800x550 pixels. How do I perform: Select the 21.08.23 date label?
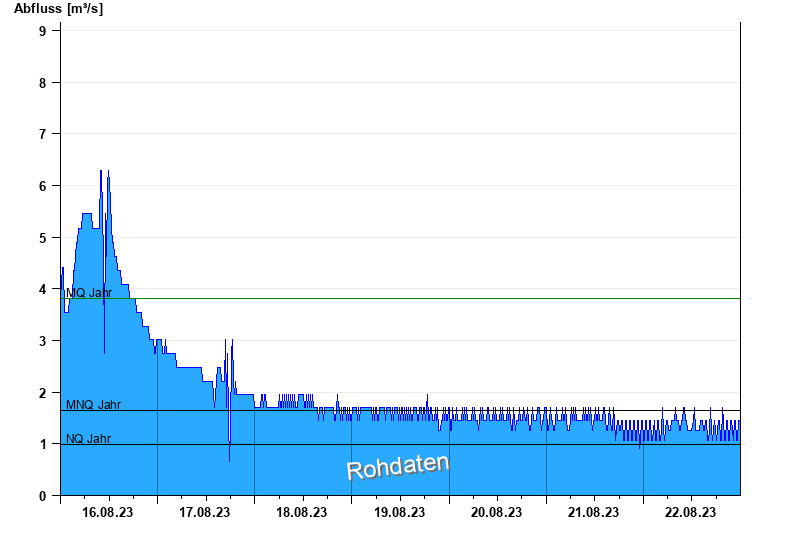pyautogui.click(x=593, y=512)
